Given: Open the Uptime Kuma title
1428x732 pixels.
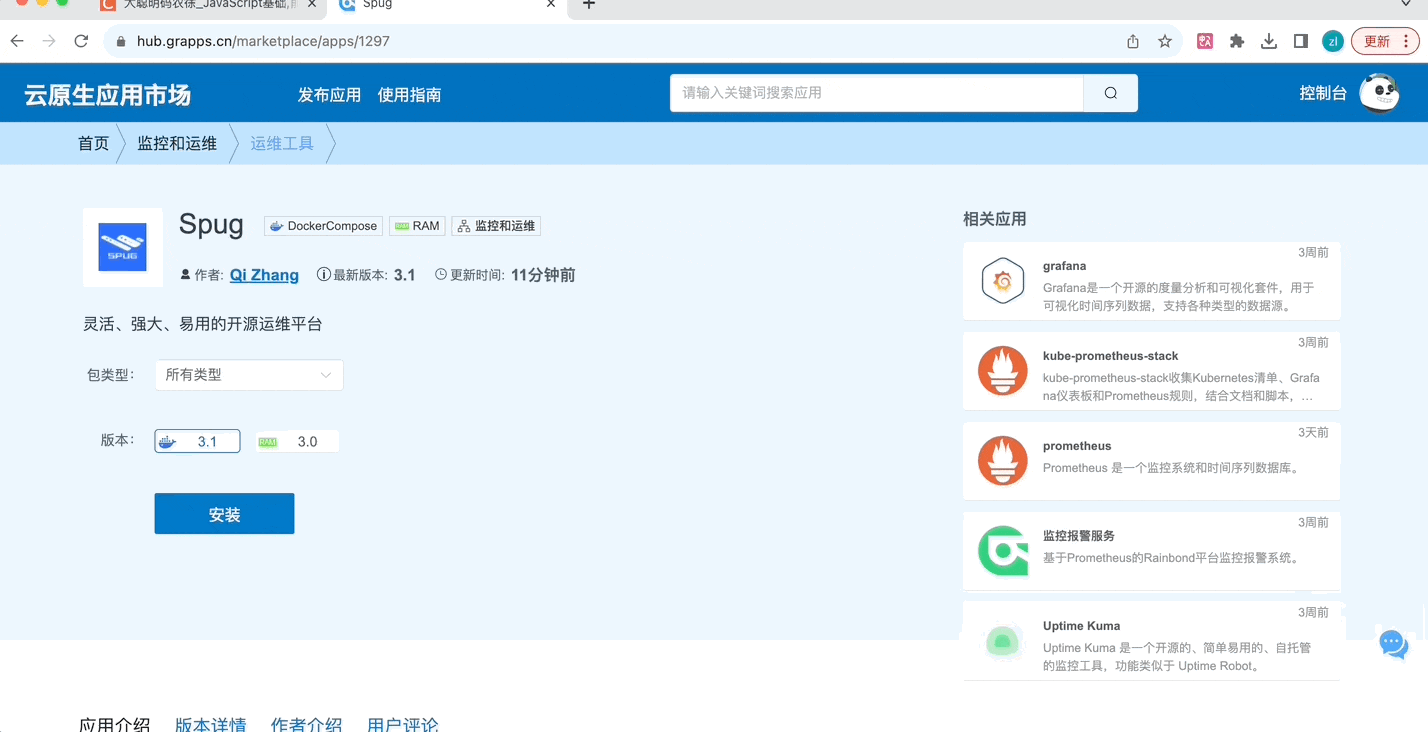Looking at the screenshot, I should (1081, 626).
